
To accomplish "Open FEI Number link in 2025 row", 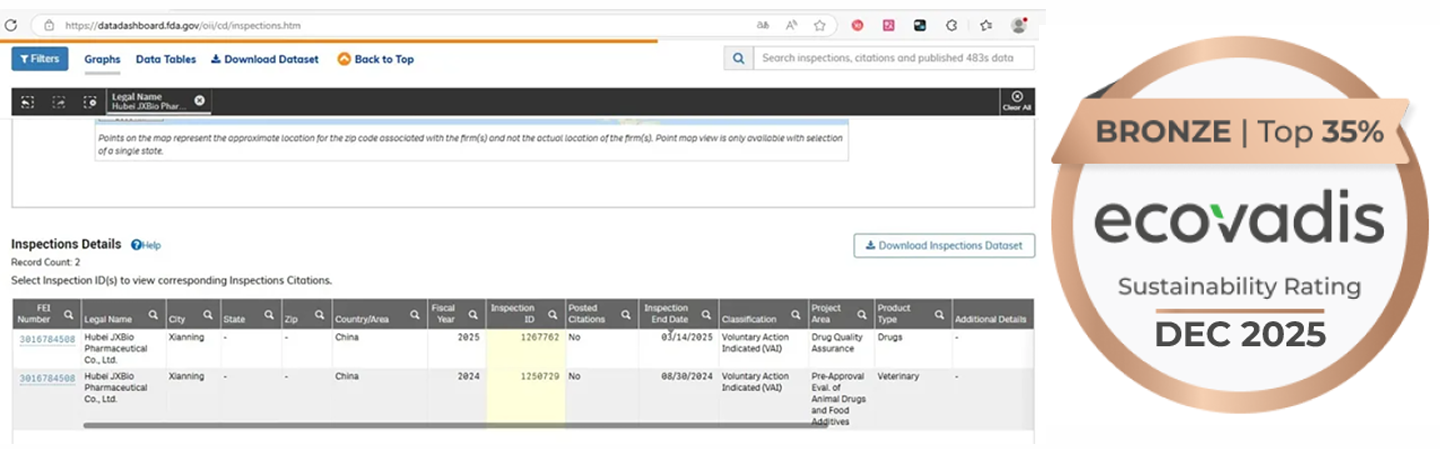I will click(47, 339).
